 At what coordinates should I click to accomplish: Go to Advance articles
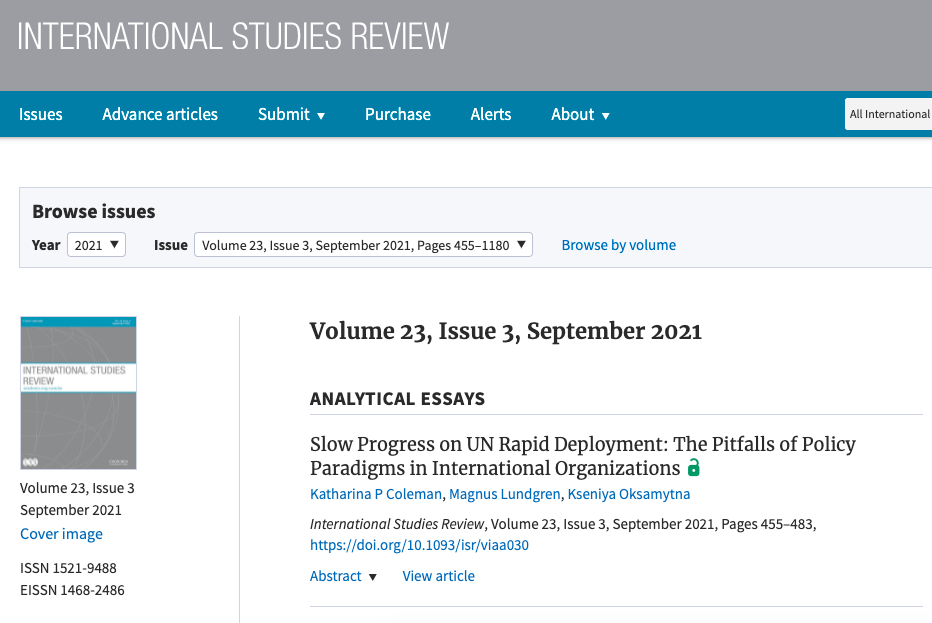pyautogui.click(x=160, y=114)
